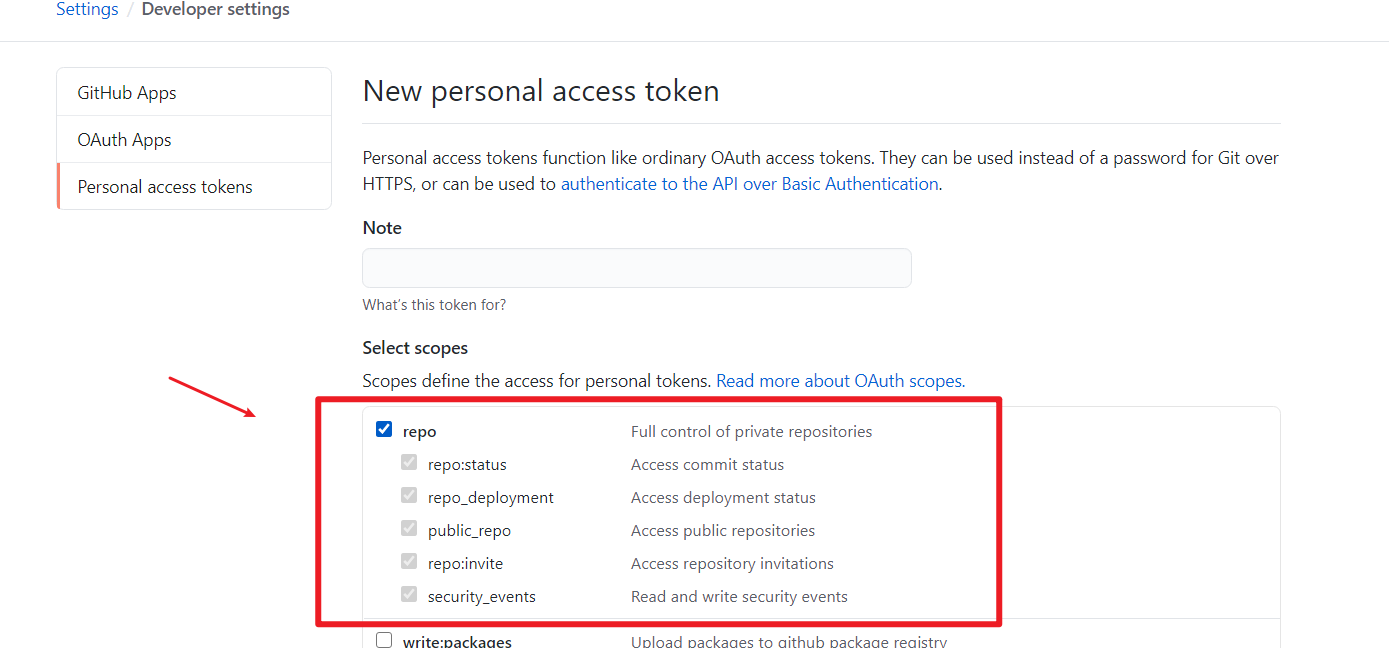Click the public_repo scope label
The image size is (1389, 648).
tap(469, 531)
